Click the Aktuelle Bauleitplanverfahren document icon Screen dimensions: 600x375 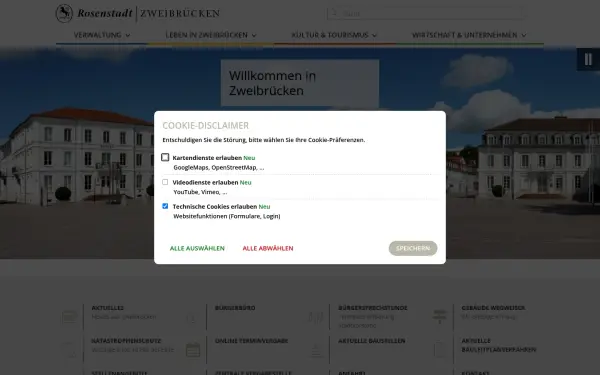pyautogui.click(x=440, y=350)
